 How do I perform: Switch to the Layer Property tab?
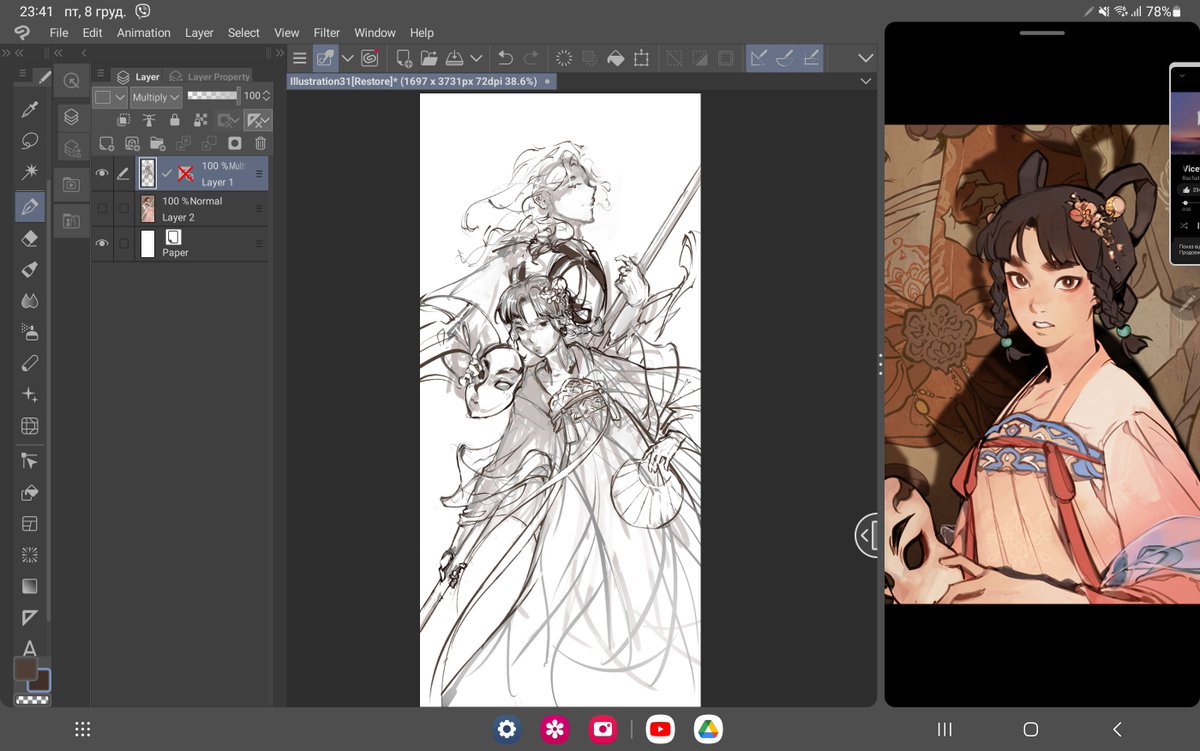(x=210, y=76)
